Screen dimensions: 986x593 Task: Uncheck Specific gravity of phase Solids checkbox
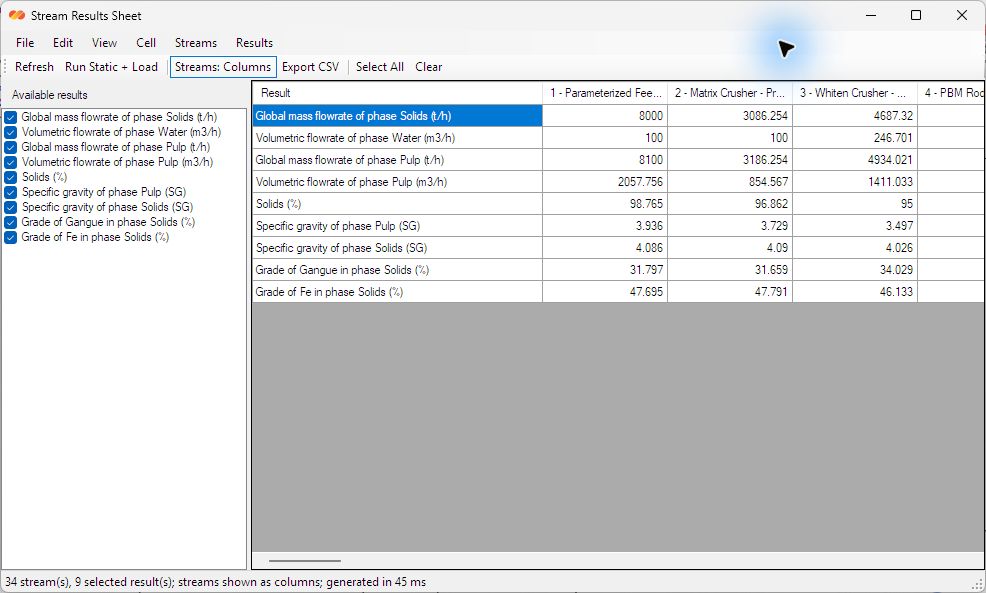pyautogui.click(x=11, y=208)
